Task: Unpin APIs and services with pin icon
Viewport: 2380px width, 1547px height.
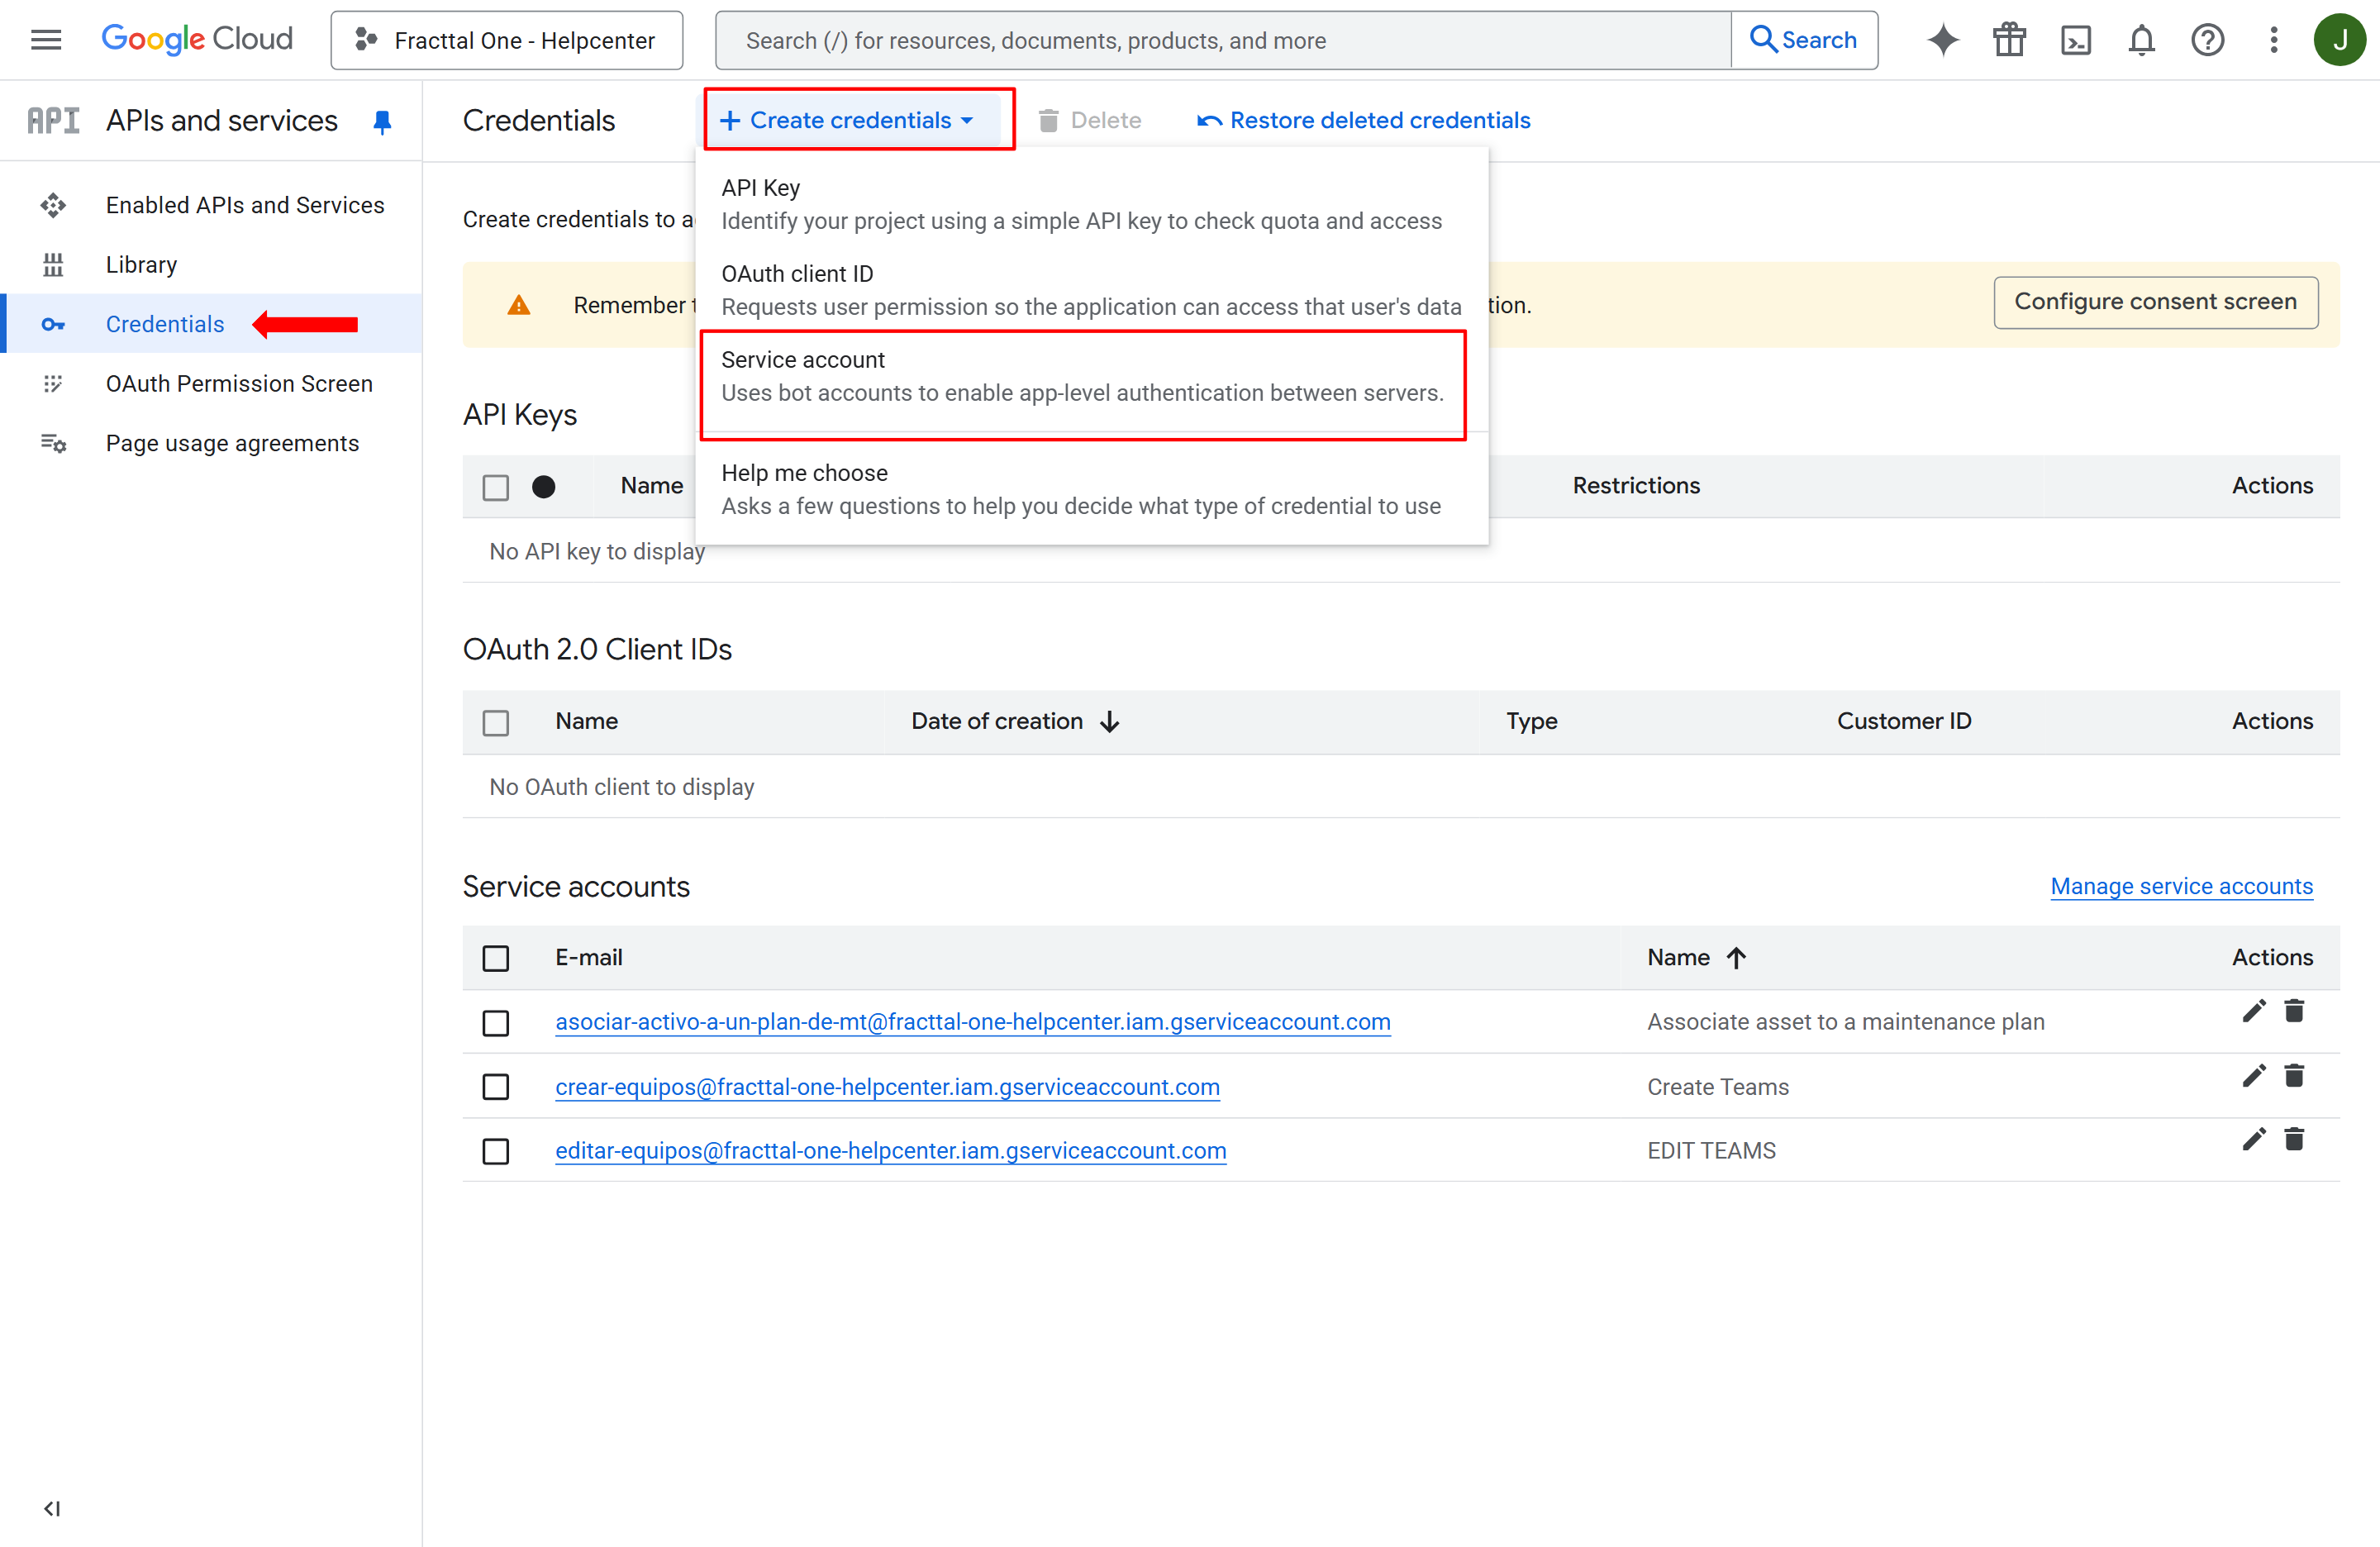Action: point(382,121)
